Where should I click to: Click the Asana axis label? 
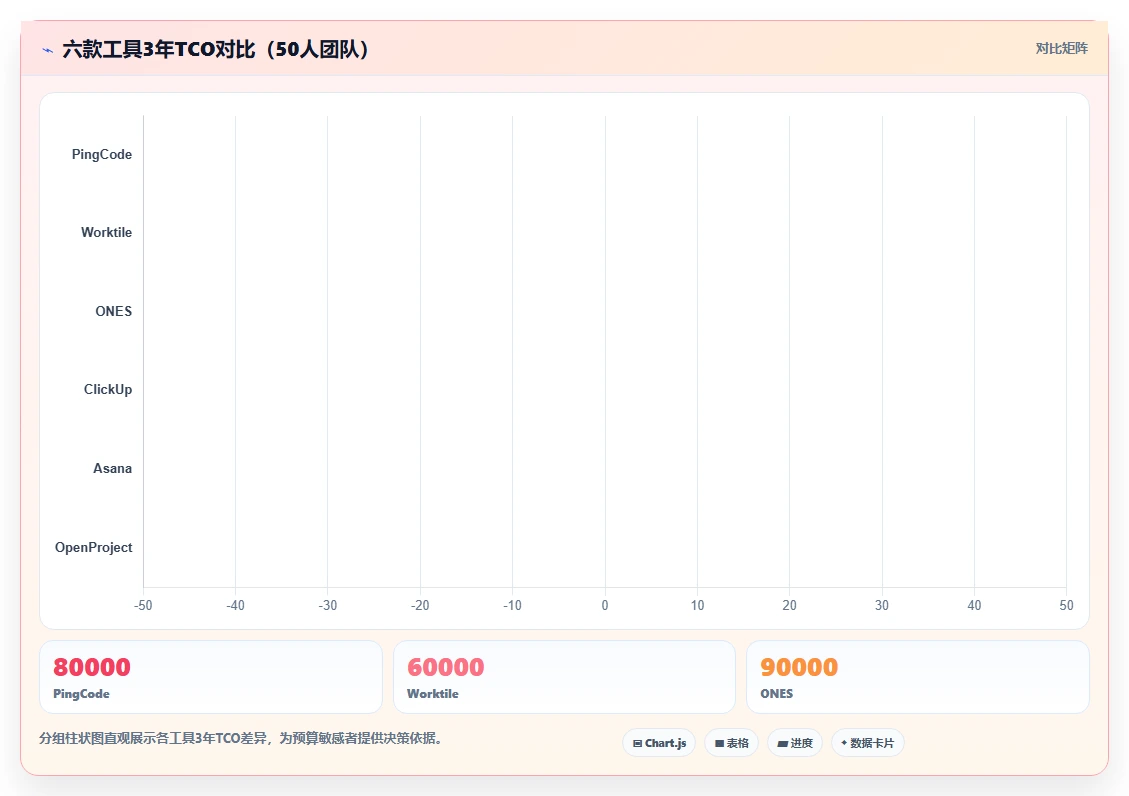coord(112,469)
